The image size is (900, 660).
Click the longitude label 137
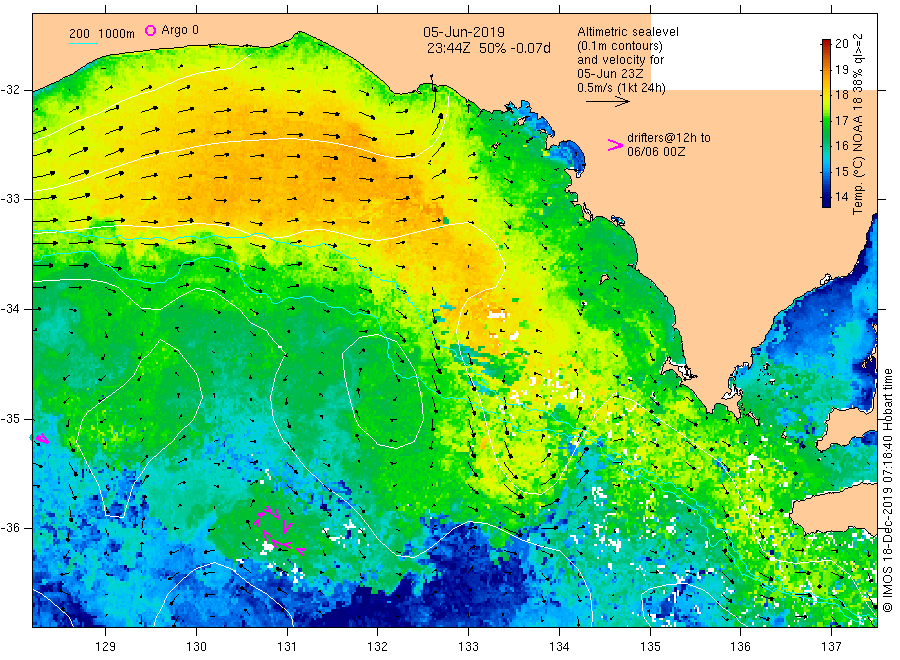(x=832, y=647)
